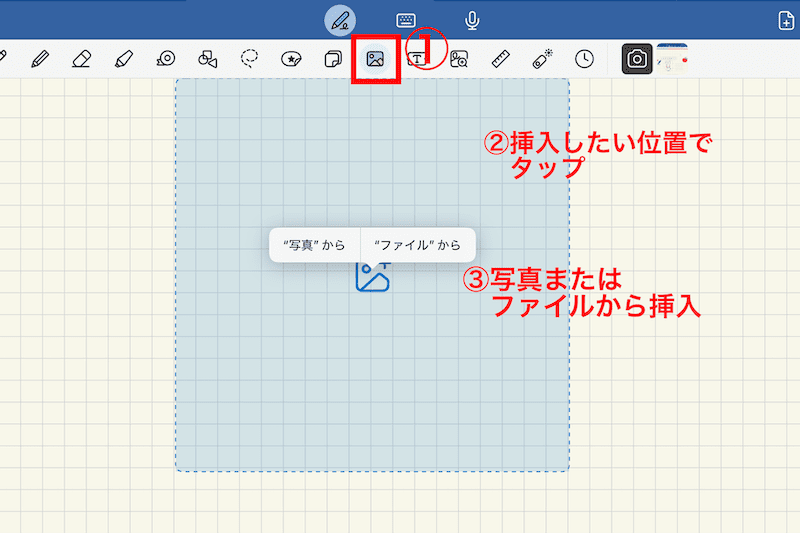Switch to keyboard input mode
The image size is (800, 533).
(x=406, y=20)
